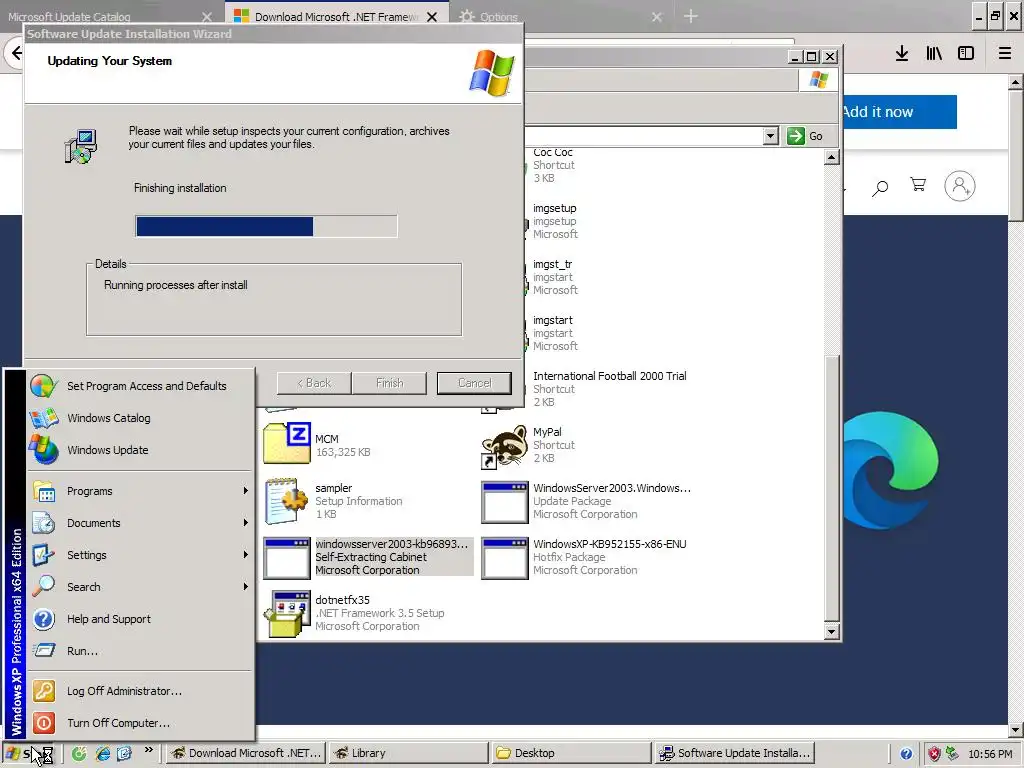Click the browser back arrow button
This screenshot has height=768, width=1024.
[16, 53]
